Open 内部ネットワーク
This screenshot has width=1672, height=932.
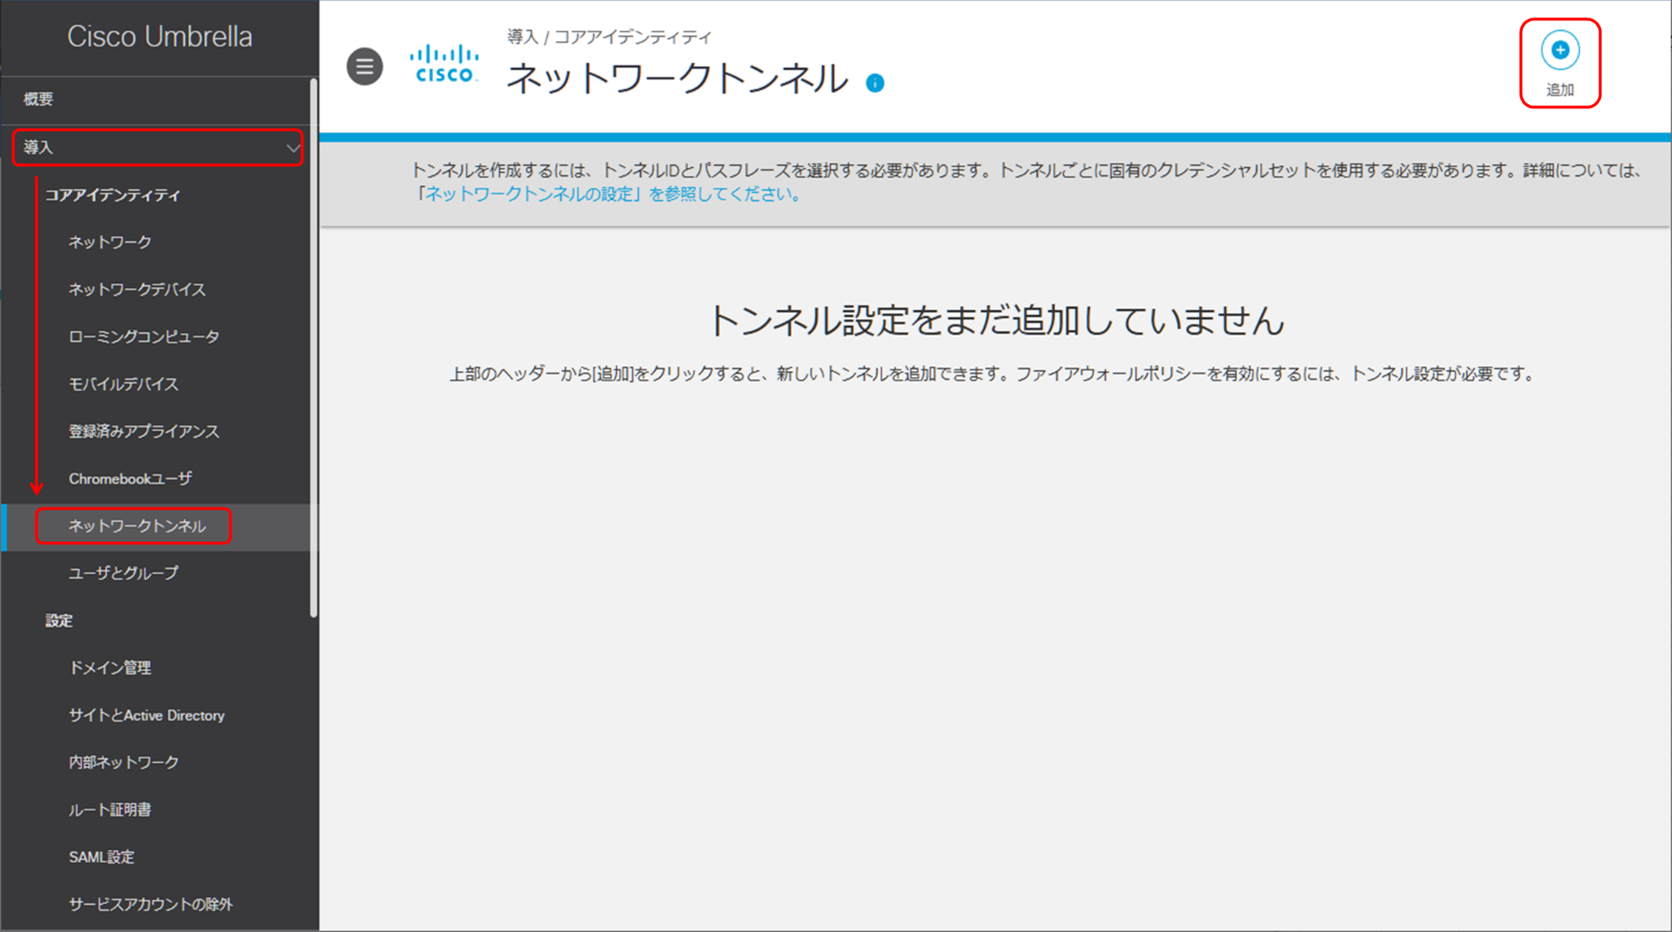tap(124, 762)
